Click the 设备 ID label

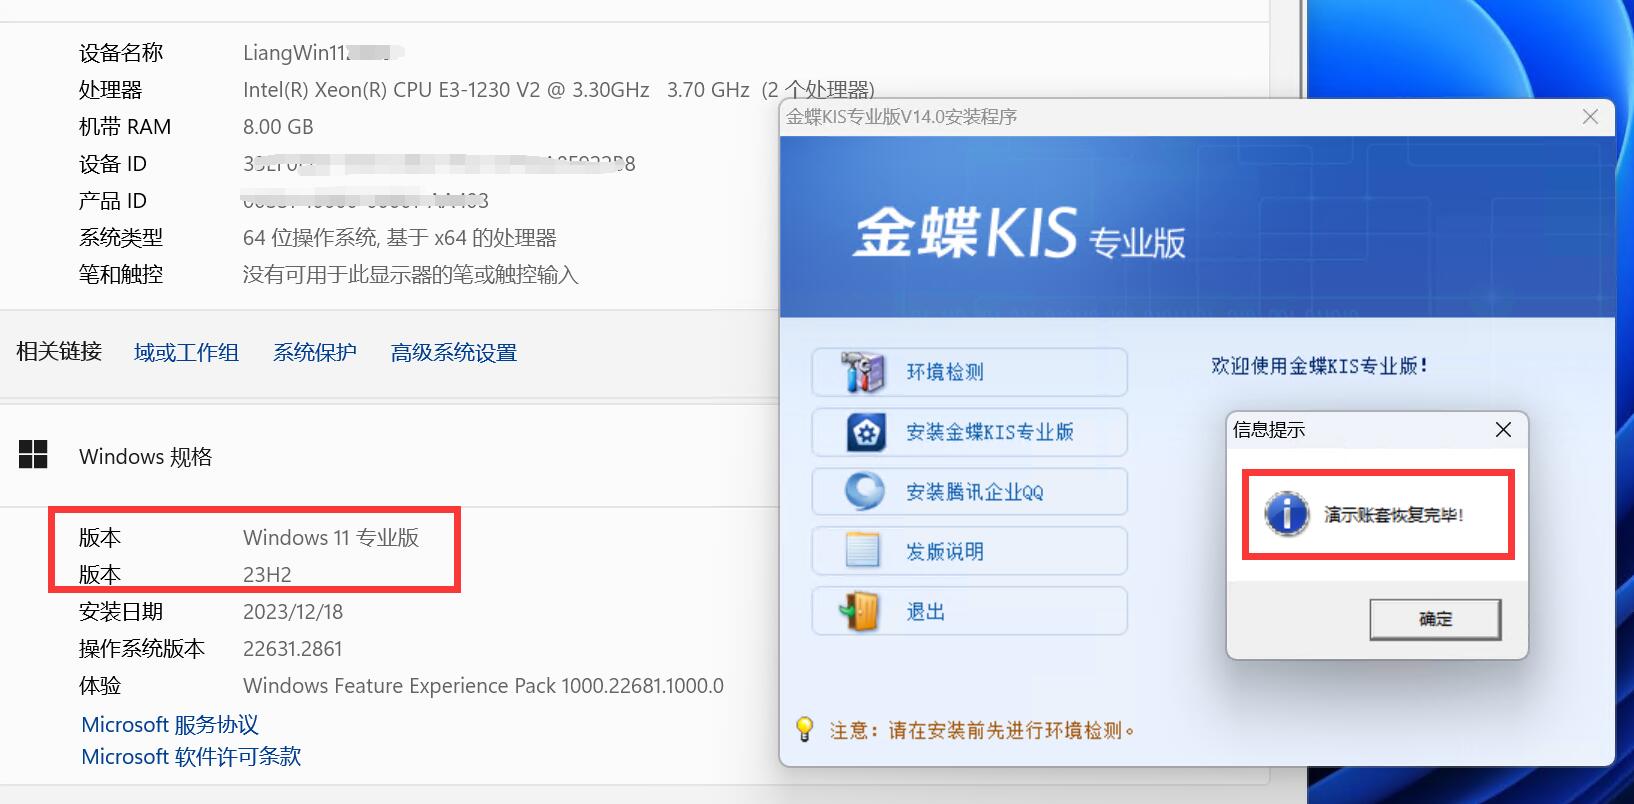click(x=113, y=163)
